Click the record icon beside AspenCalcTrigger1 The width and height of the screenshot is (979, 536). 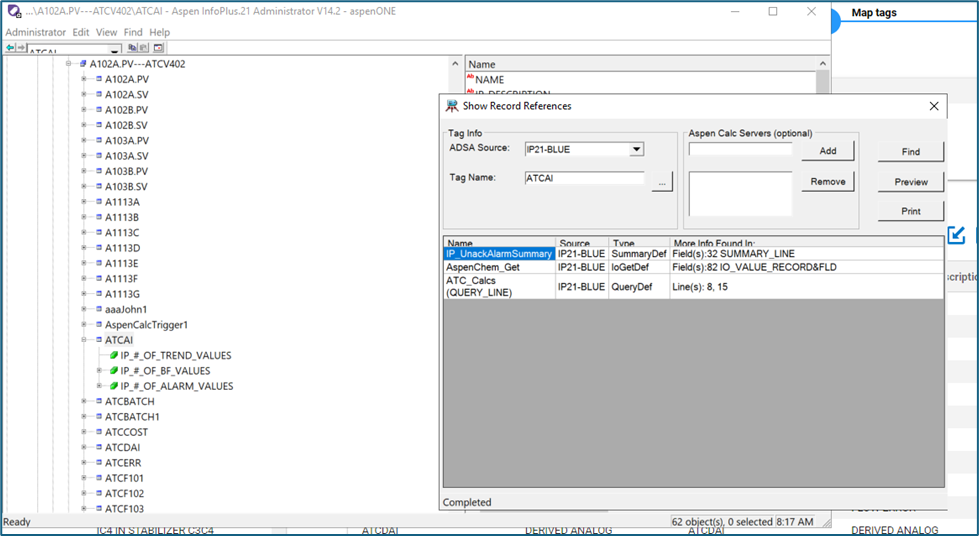coord(99,325)
